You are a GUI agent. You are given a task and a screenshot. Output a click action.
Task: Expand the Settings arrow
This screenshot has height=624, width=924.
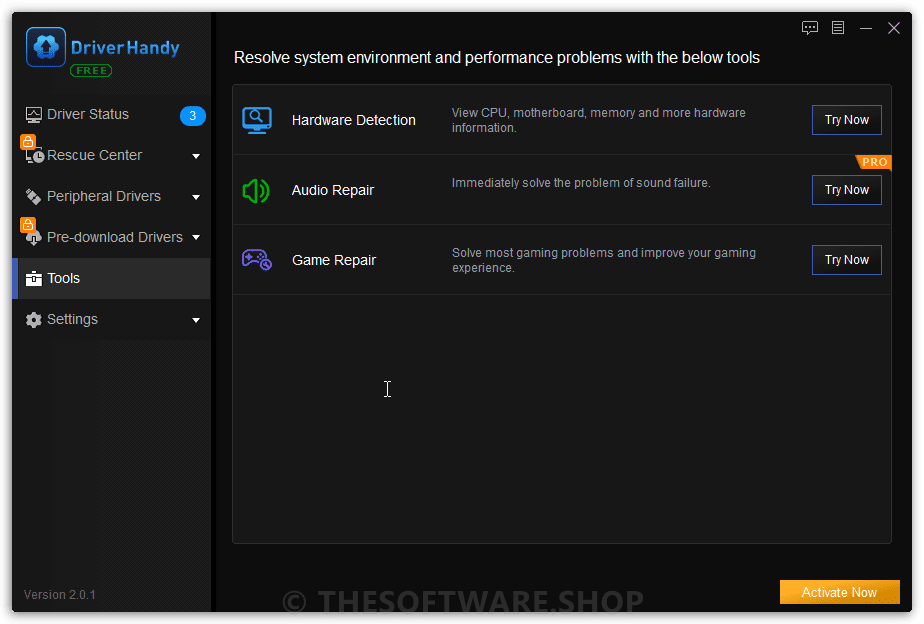(196, 321)
